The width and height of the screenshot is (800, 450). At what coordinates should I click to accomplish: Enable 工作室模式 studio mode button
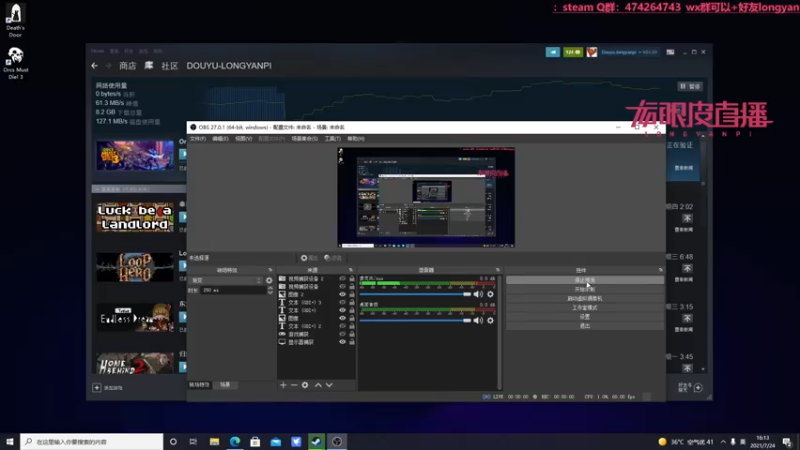[x=585, y=308]
